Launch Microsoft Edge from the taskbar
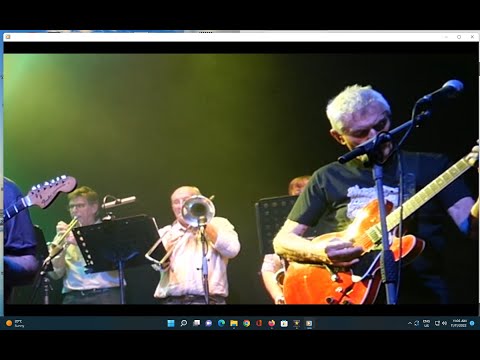480x360 pixels. (x=221, y=323)
